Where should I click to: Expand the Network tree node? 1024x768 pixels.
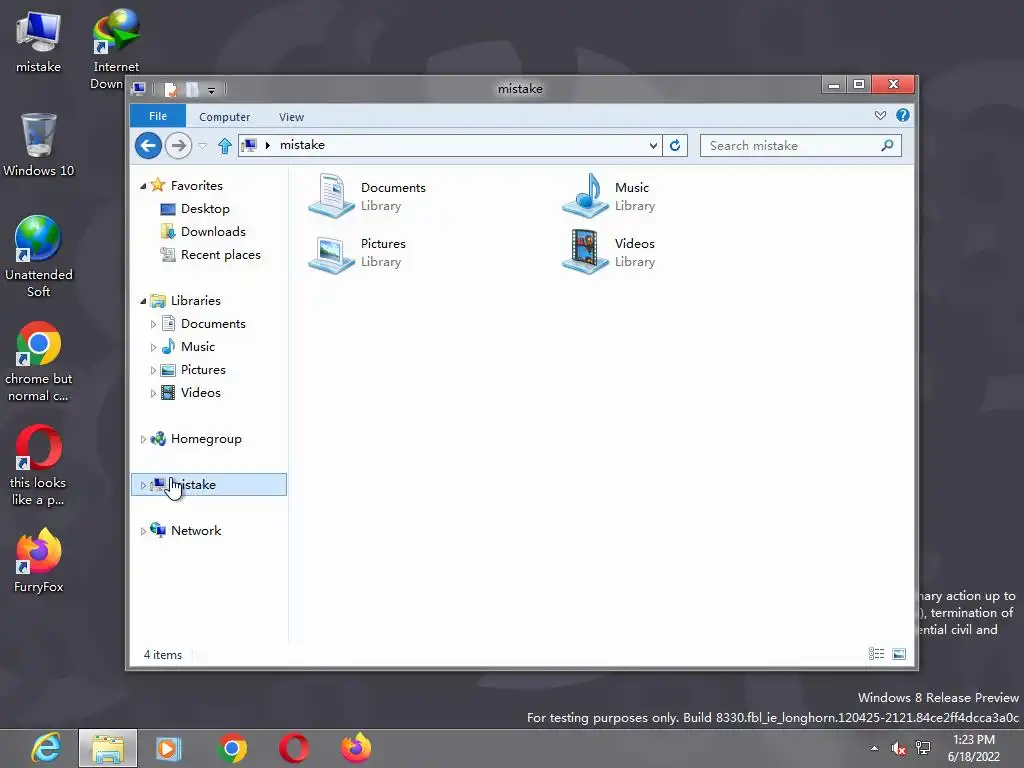pos(143,531)
